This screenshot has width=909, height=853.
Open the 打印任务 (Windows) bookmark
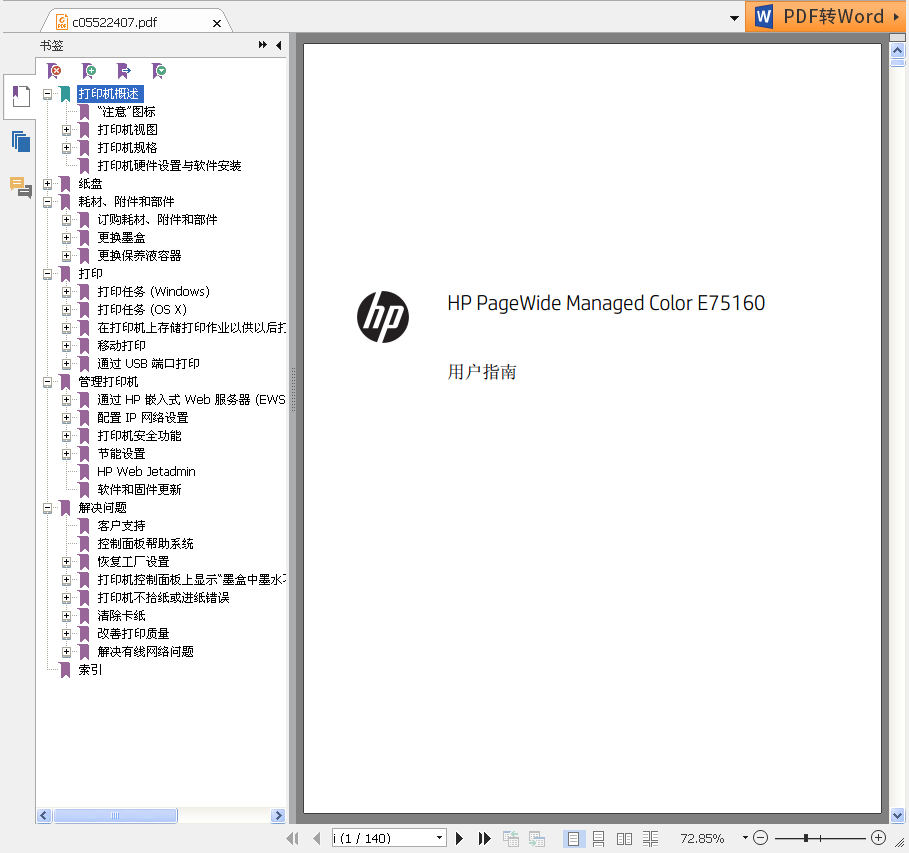154,292
